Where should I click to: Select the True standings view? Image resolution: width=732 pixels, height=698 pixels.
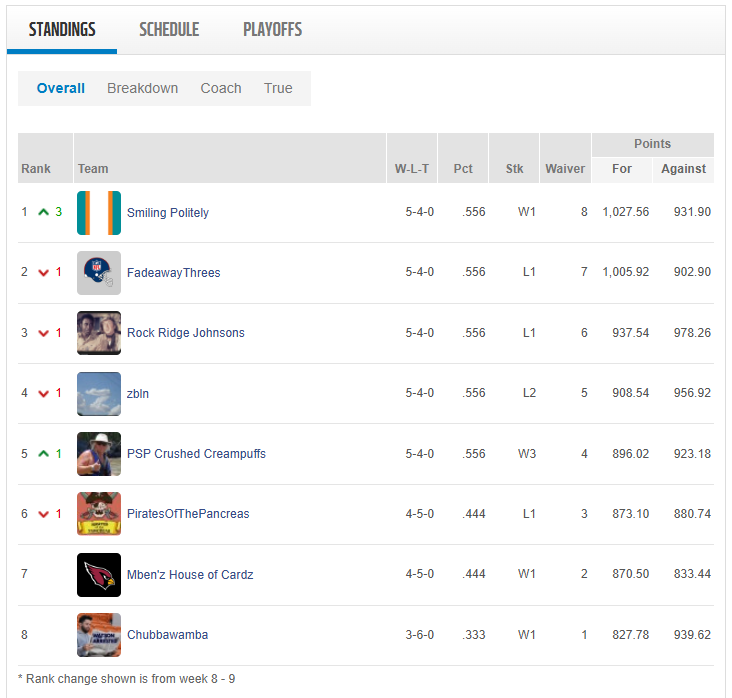pos(278,88)
